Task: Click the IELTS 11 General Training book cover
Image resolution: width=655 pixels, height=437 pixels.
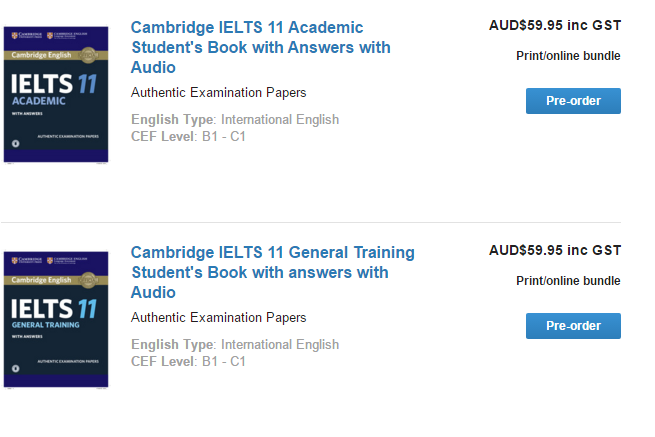Action: tap(56, 319)
